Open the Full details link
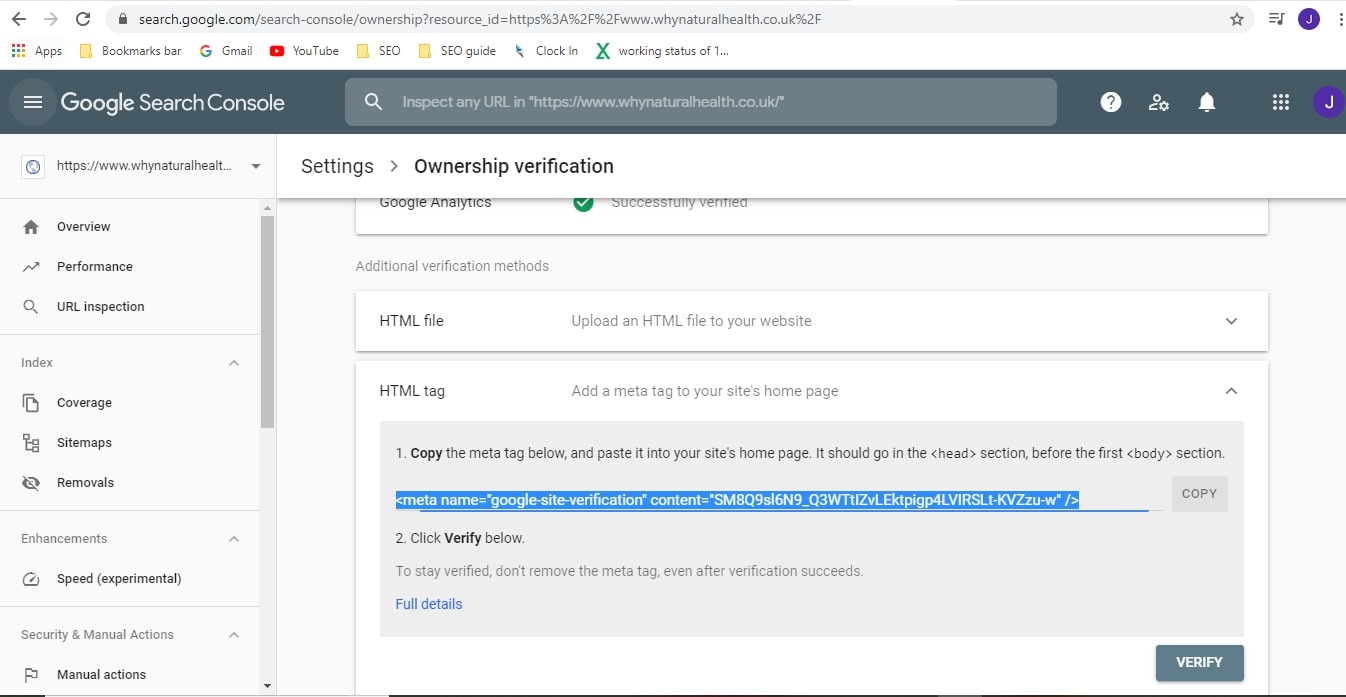This screenshot has width=1346, height=697. tap(428, 603)
